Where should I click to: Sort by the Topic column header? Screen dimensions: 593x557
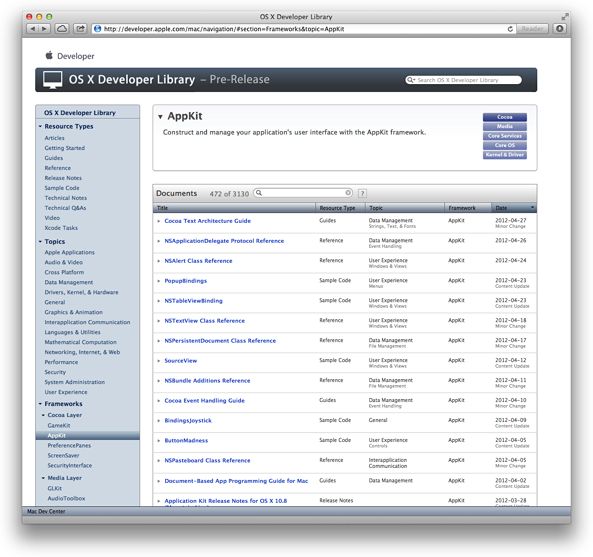404,208
